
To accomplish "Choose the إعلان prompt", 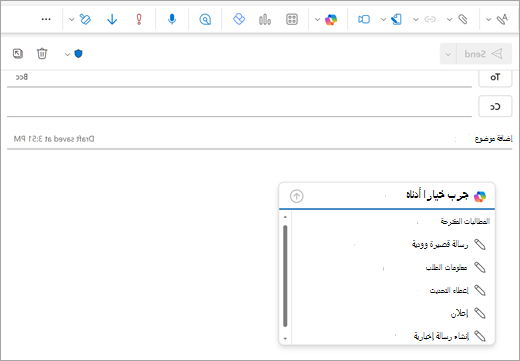I will click(459, 313).
